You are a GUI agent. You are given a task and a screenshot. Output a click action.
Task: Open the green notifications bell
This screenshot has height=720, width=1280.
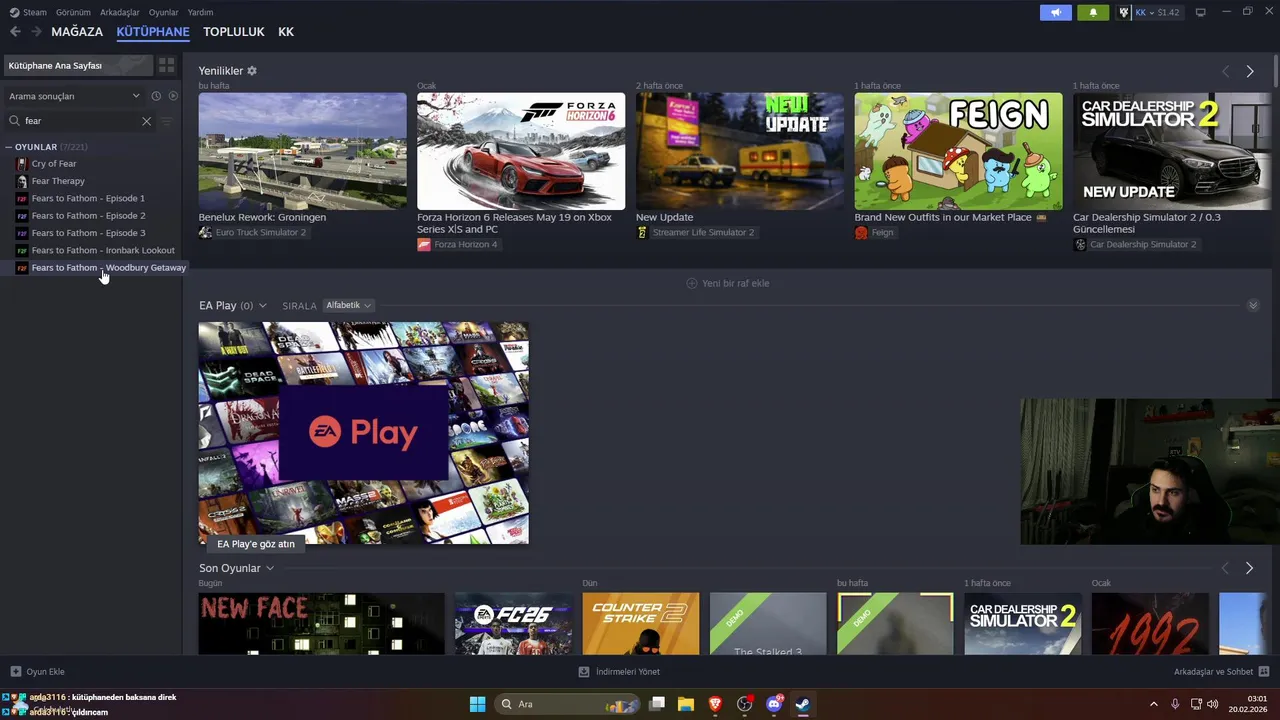point(1093,12)
